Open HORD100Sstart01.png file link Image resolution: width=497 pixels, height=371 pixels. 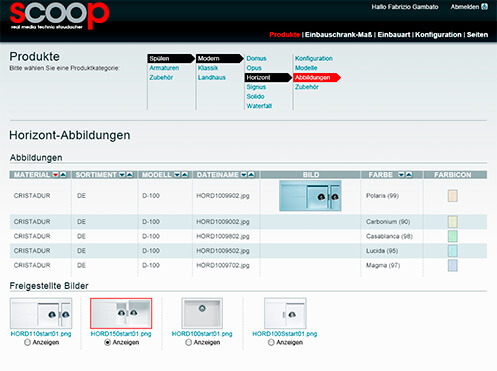[x=285, y=334]
